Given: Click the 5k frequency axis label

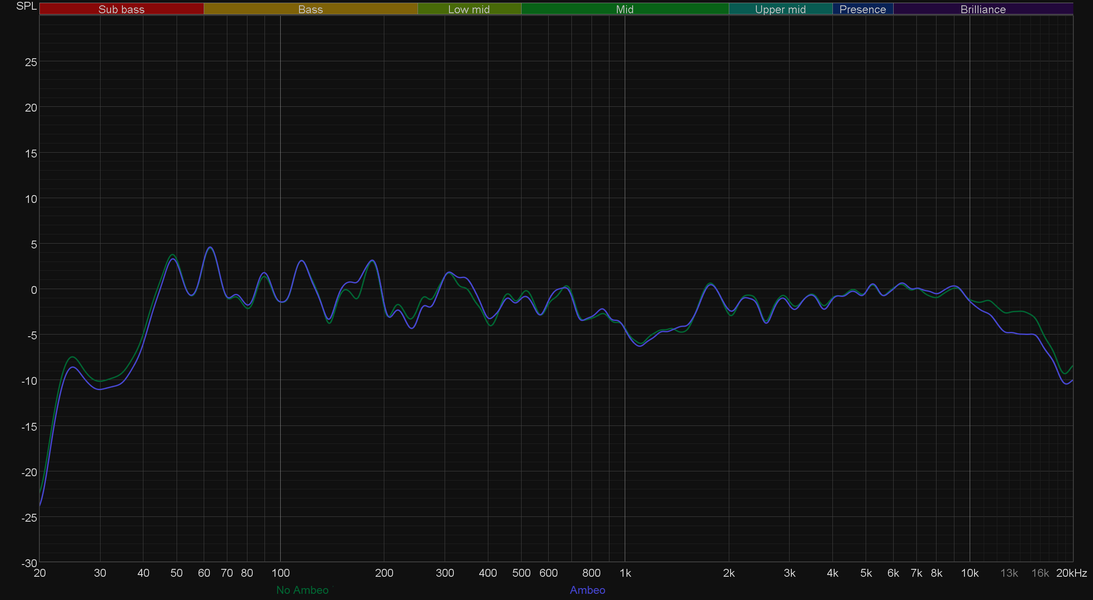Looking at the screenshot, I should click(x=866, y=573).
